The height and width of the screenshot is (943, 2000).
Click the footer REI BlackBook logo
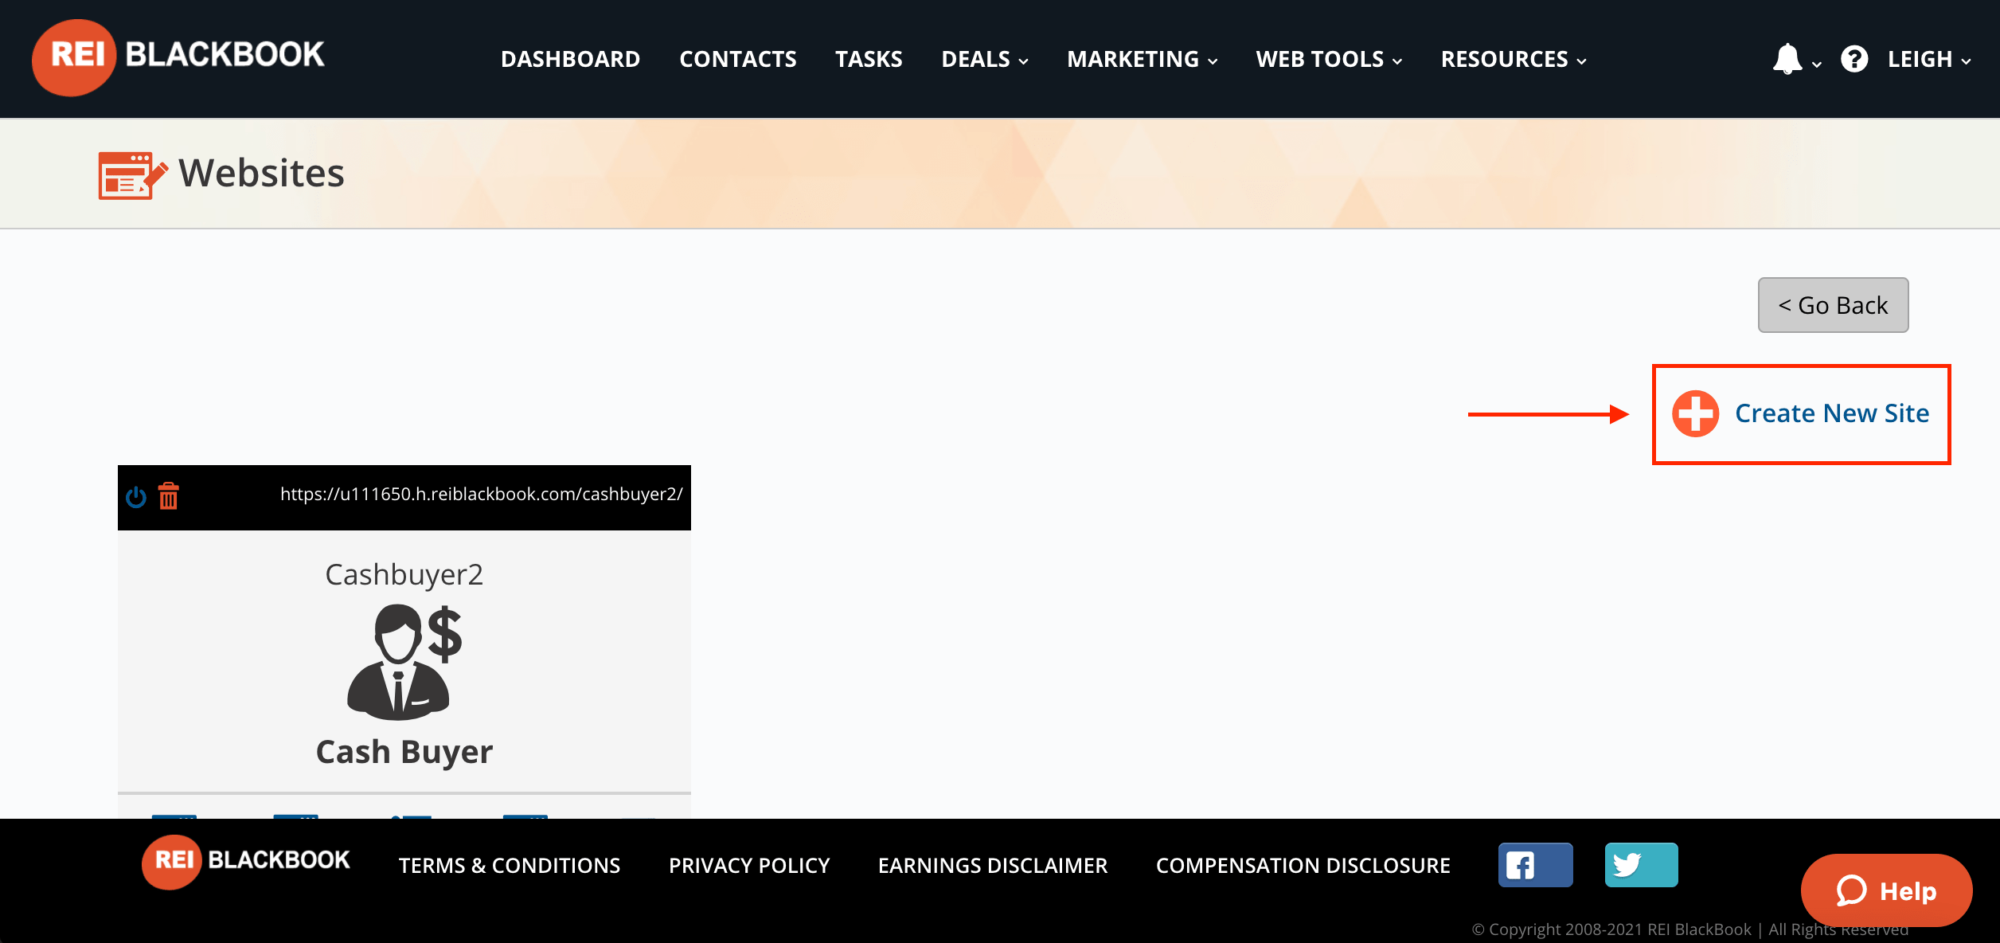point(246,861)
